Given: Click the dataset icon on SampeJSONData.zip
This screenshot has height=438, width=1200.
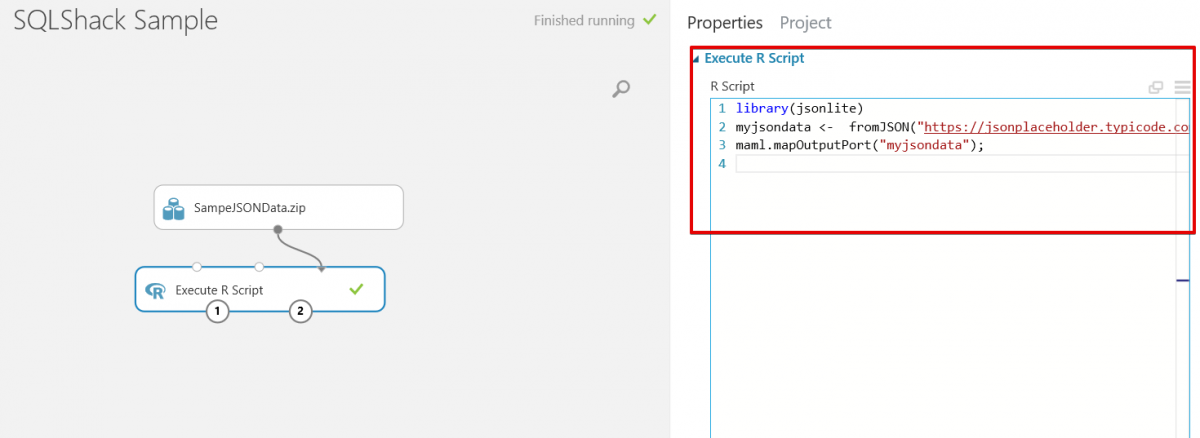Looking at the screenshot, I should coord(175,208).
